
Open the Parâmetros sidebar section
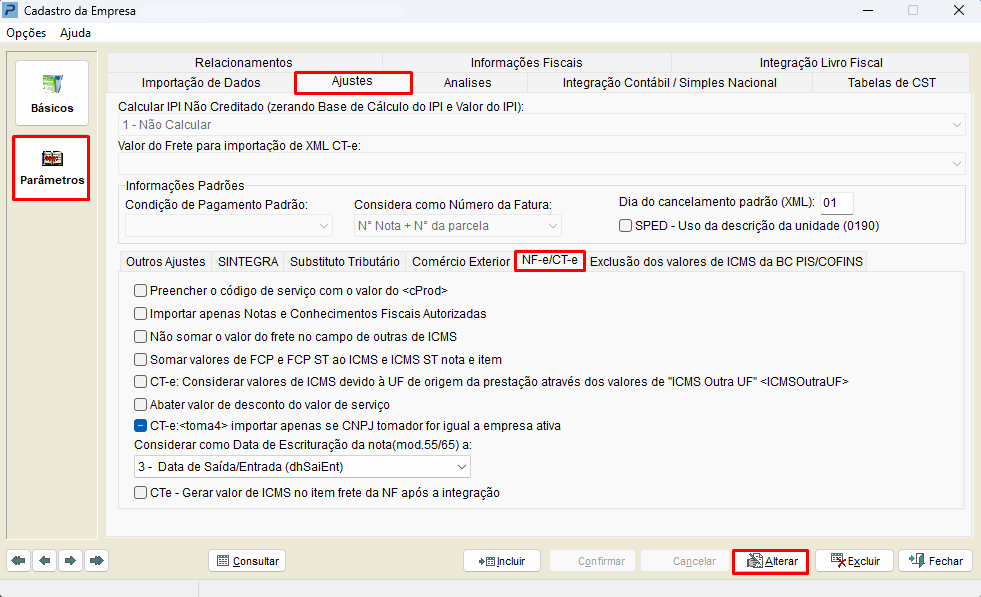51,168
